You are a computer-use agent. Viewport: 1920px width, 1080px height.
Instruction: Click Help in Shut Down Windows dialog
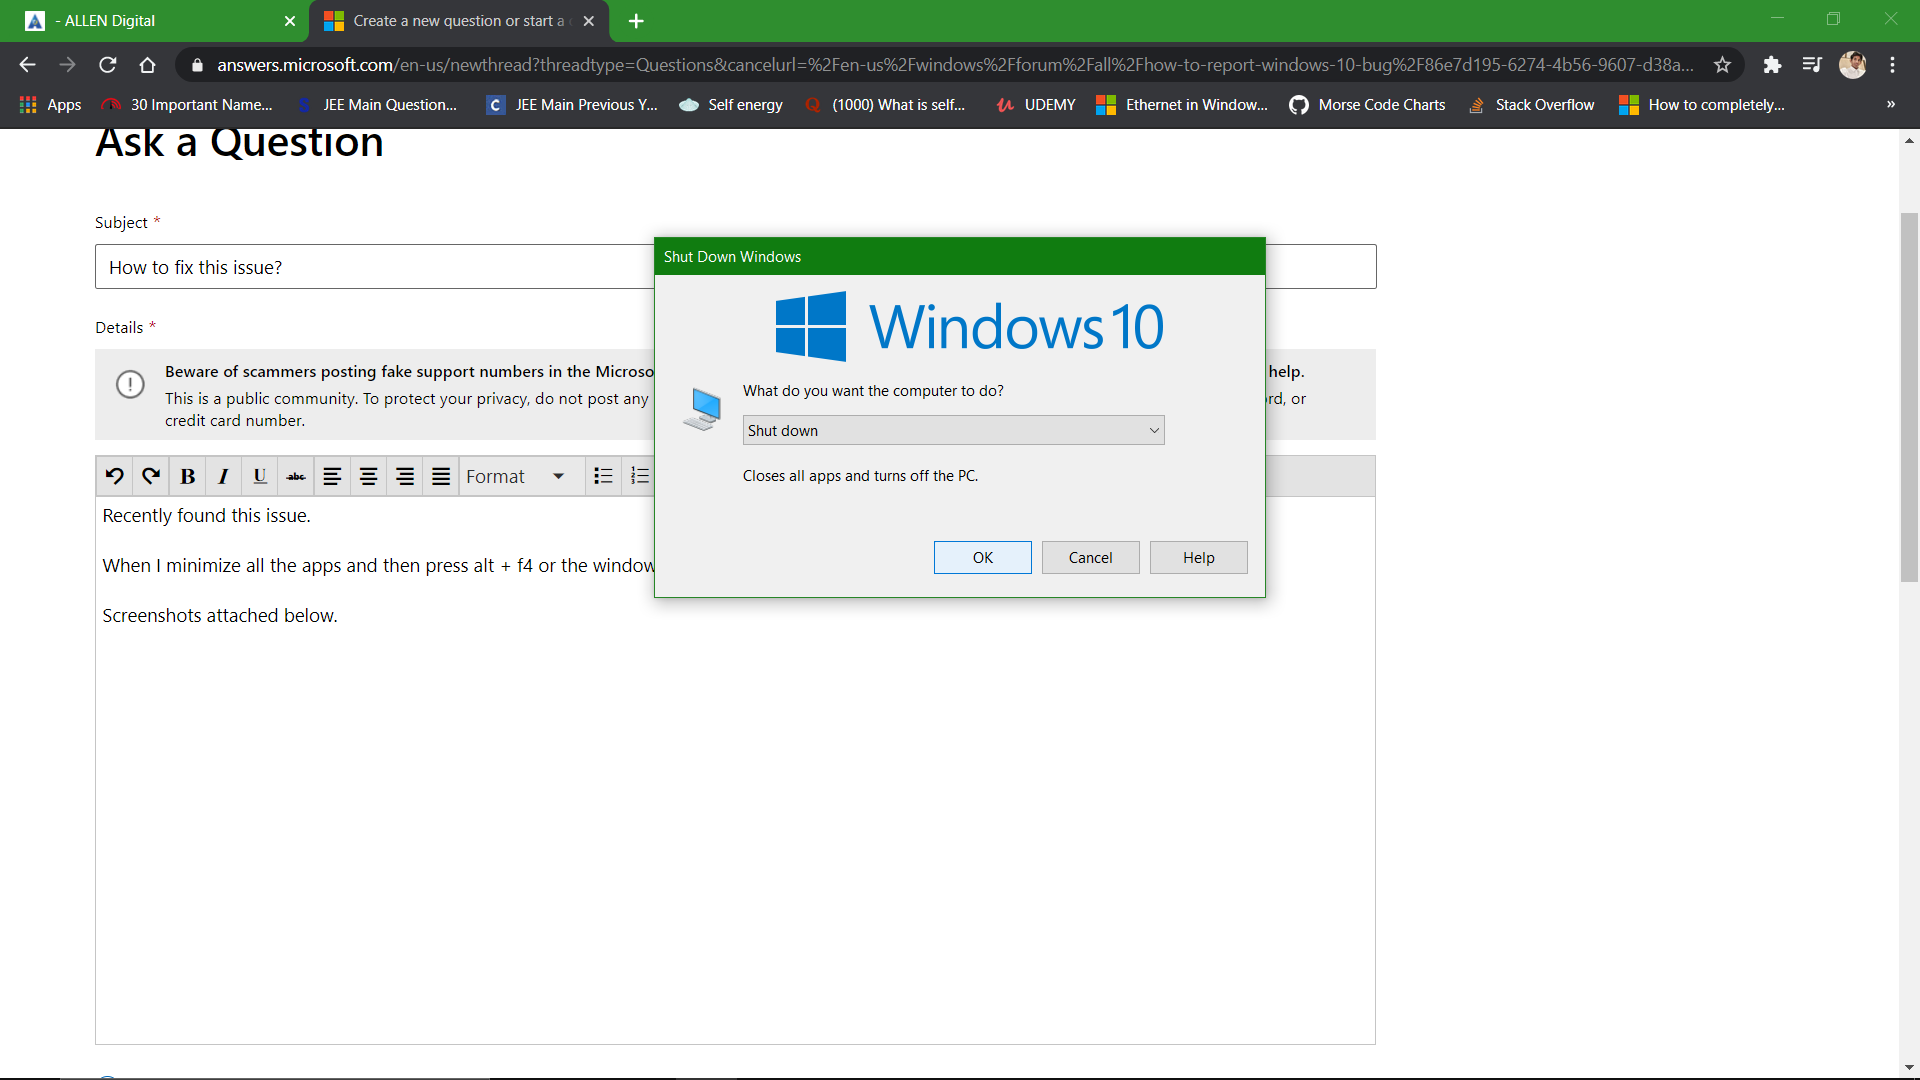click(x=1198, y=557)
